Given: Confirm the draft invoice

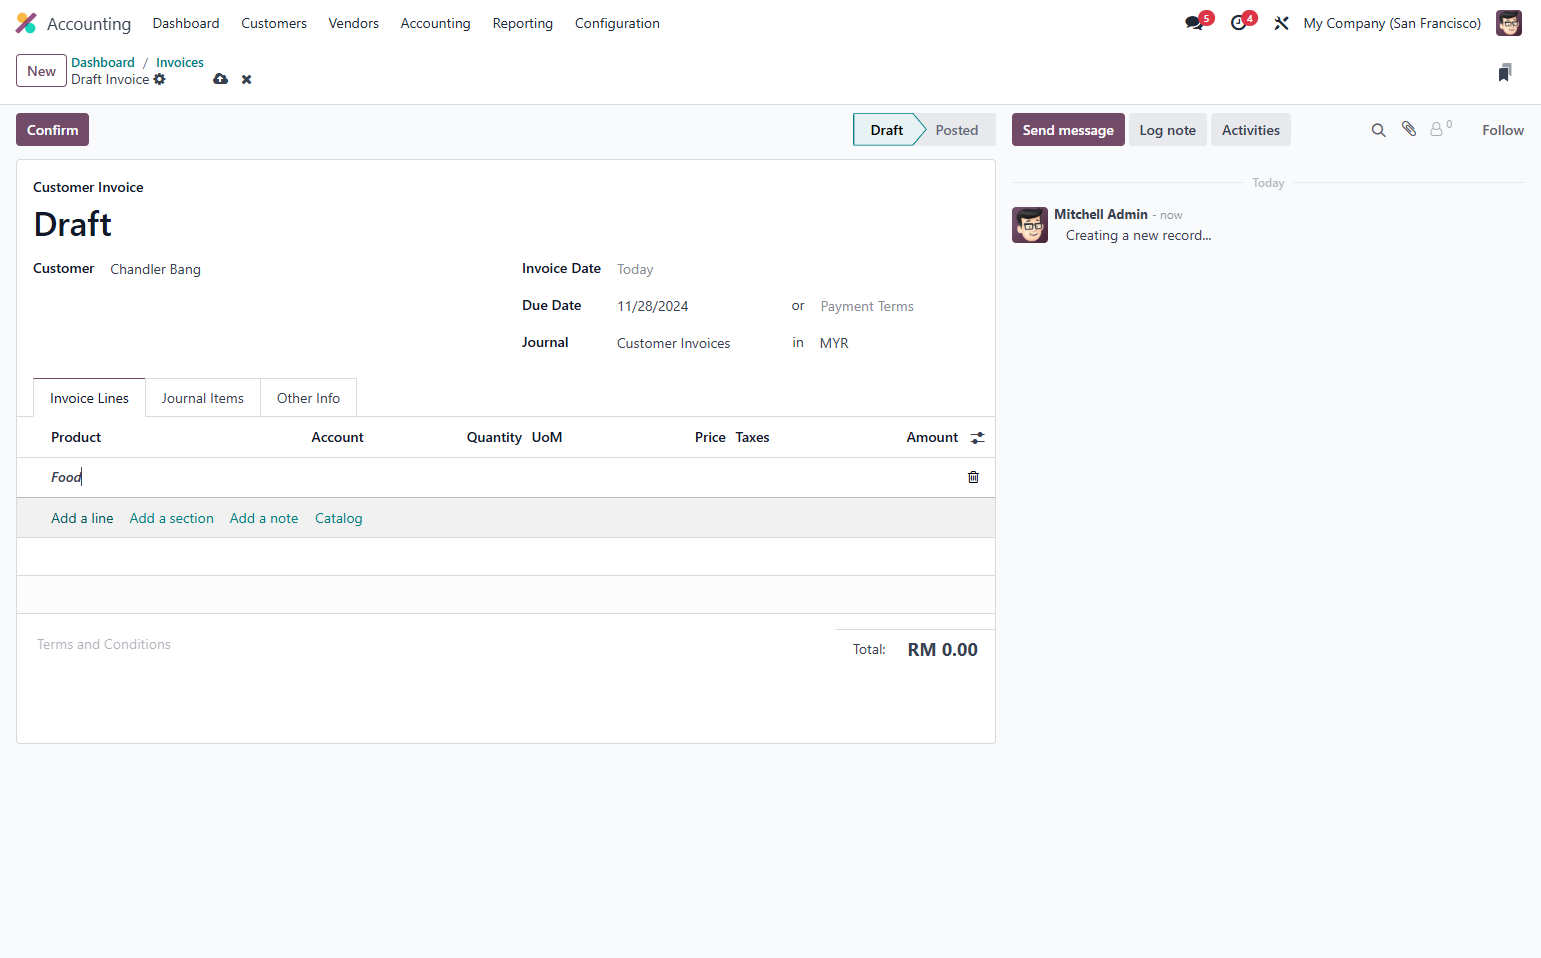Looking at the screenshot, I should tap(52, 130).
